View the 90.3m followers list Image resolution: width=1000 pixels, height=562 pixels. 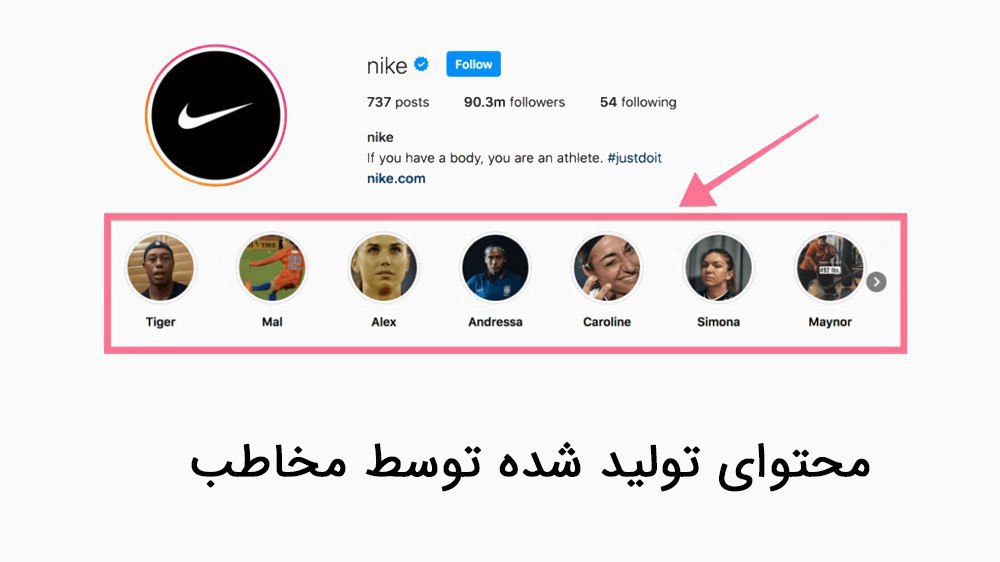click(x=514, y=102)
